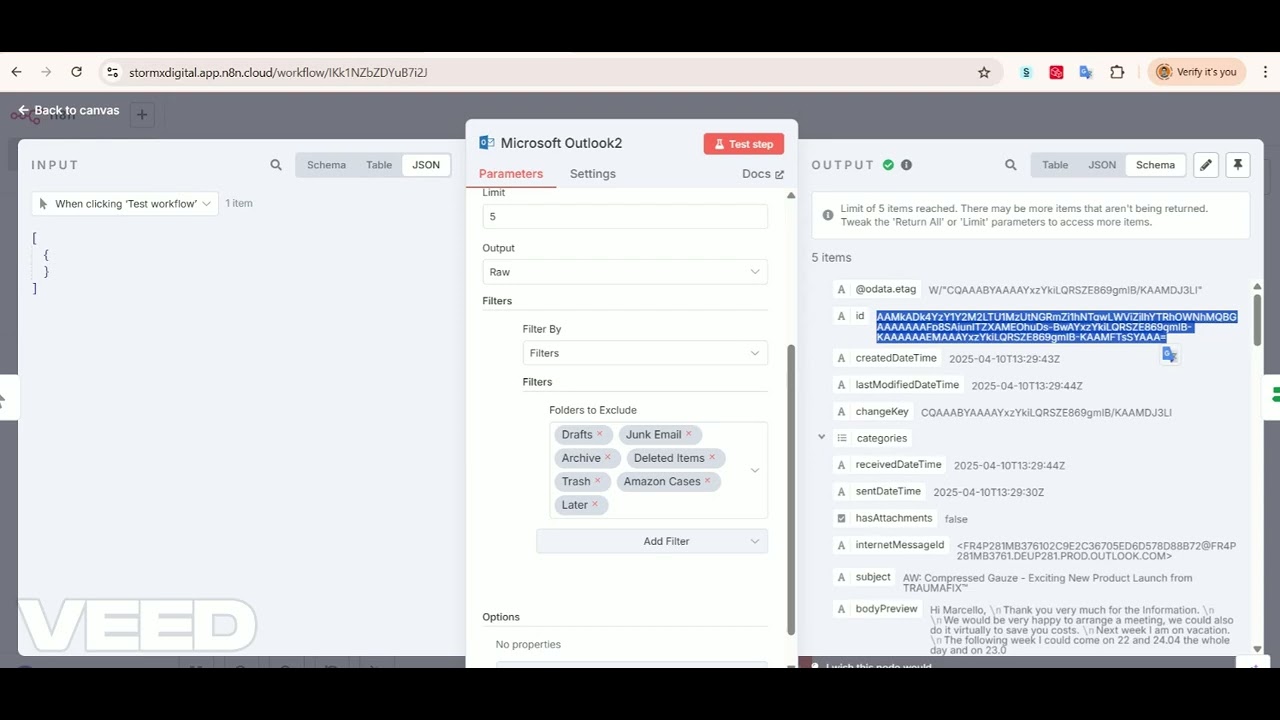Click the Limit input field
Image resolution: width=1280 pixels, height=720 pixels.
pos(625,216)
